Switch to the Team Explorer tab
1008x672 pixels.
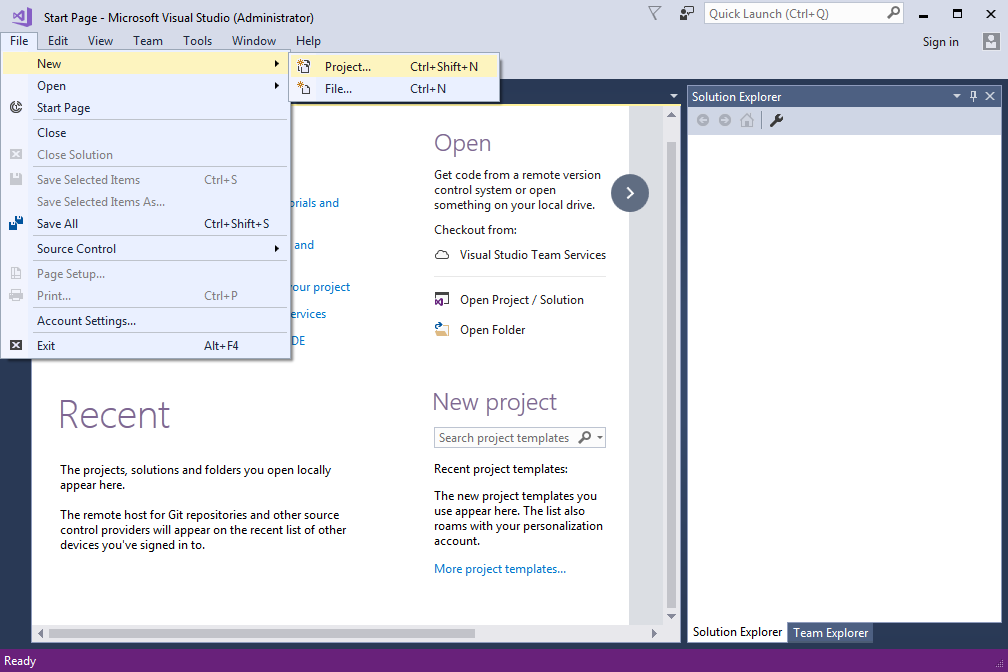(x=831, y=633)
